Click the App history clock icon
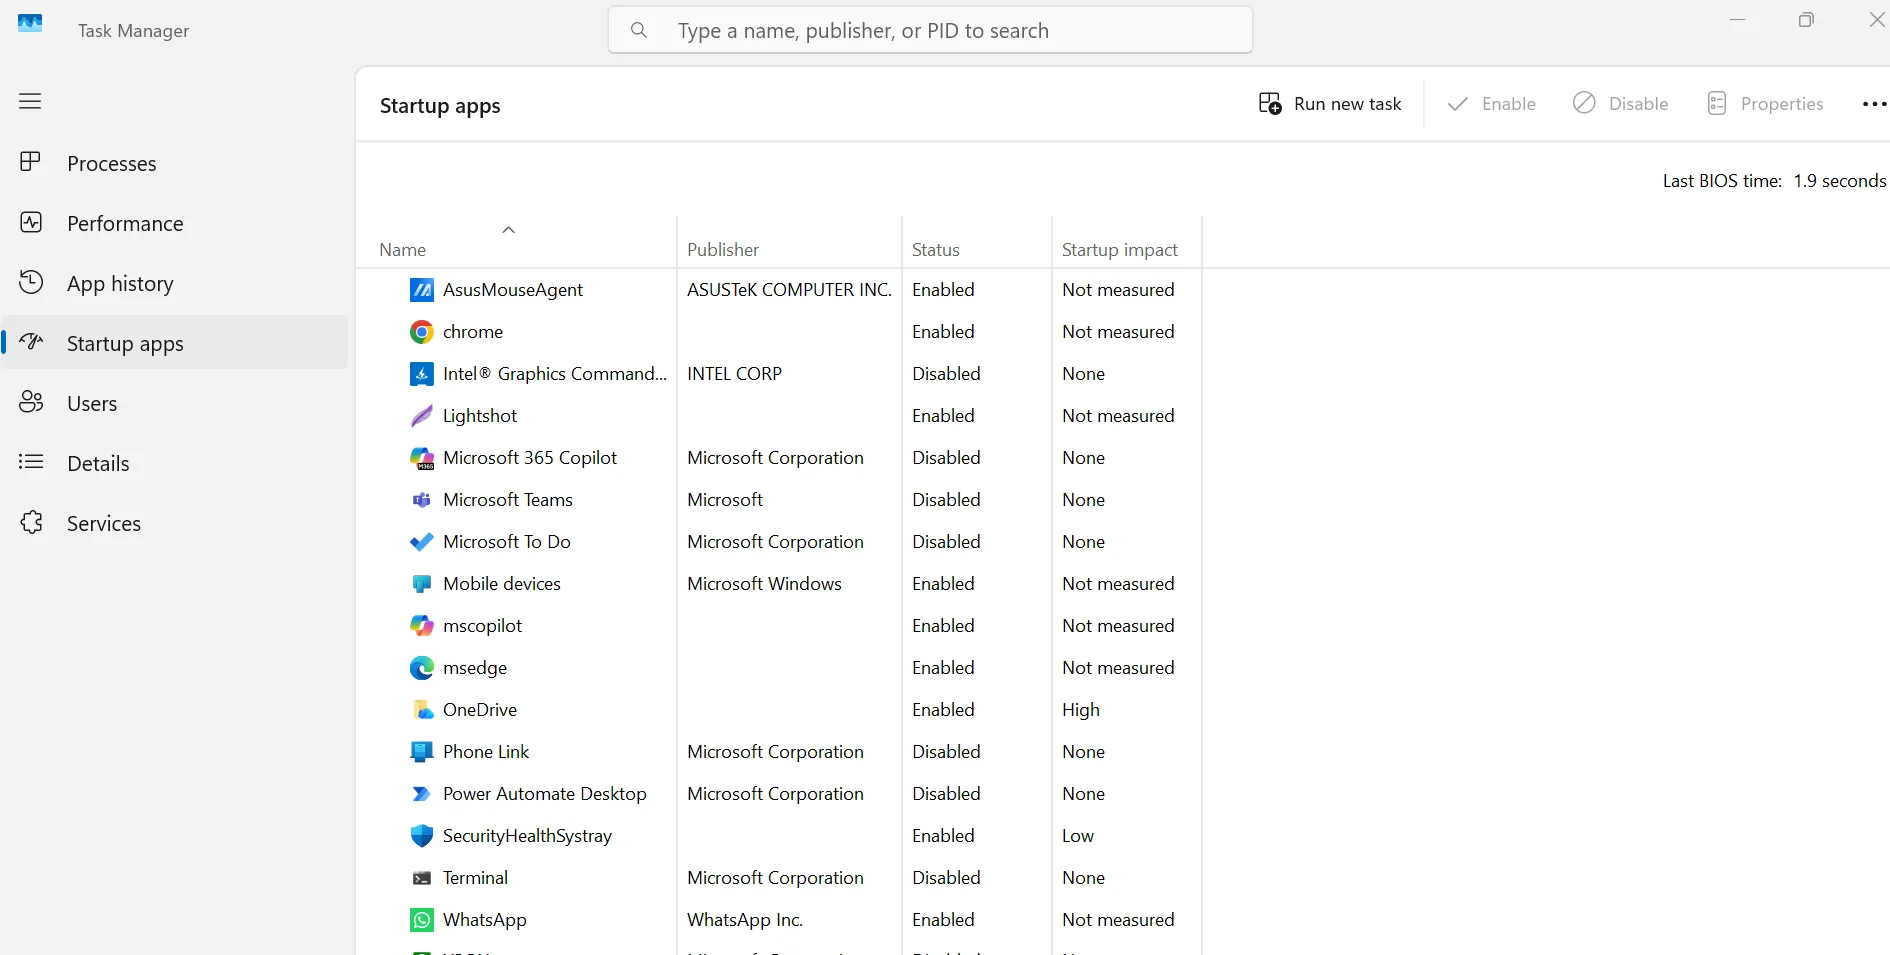1890x955 pixels. tap(31, 282)
